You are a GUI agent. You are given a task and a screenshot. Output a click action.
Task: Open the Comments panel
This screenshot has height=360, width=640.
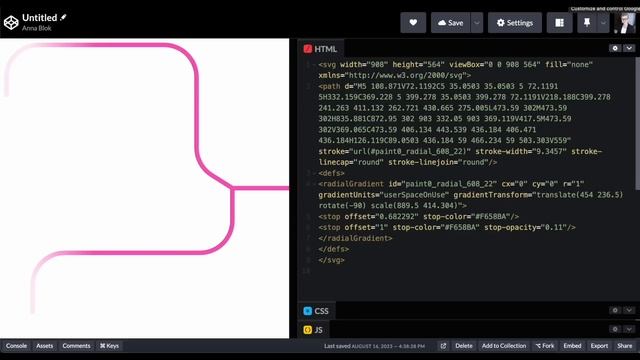pyautogui.click(x=76, y=346)
